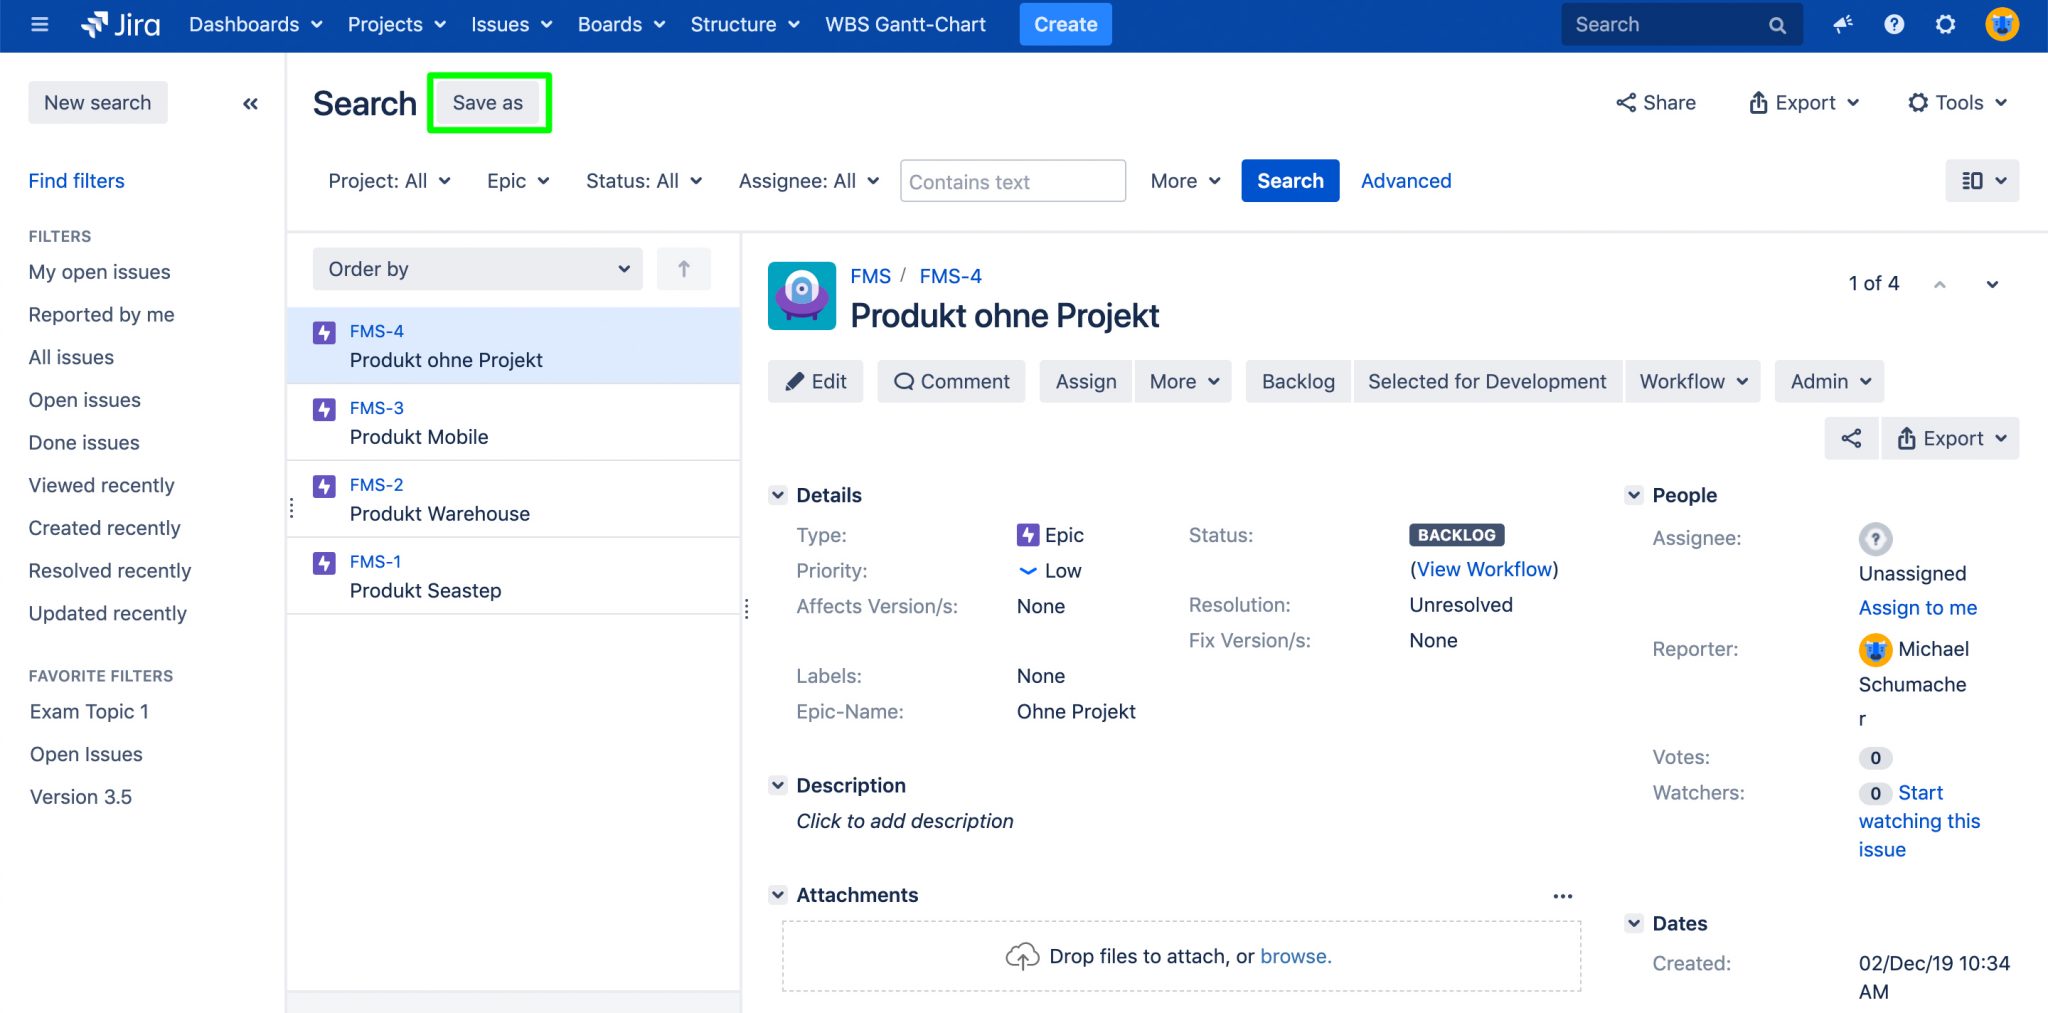Image resolution: width=2048 pixels, height=1013 pixels.
Task: Click the feedback megaphone icon
Action: [x=1843, y=24]
